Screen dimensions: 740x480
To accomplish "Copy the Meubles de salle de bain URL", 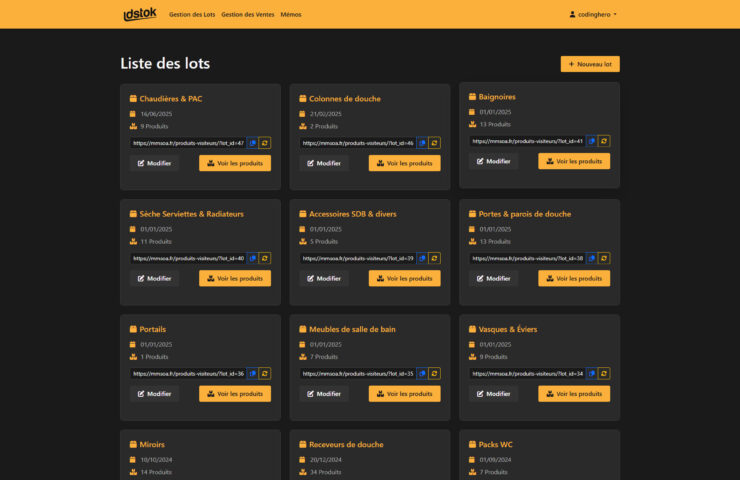I will point(422,373).
